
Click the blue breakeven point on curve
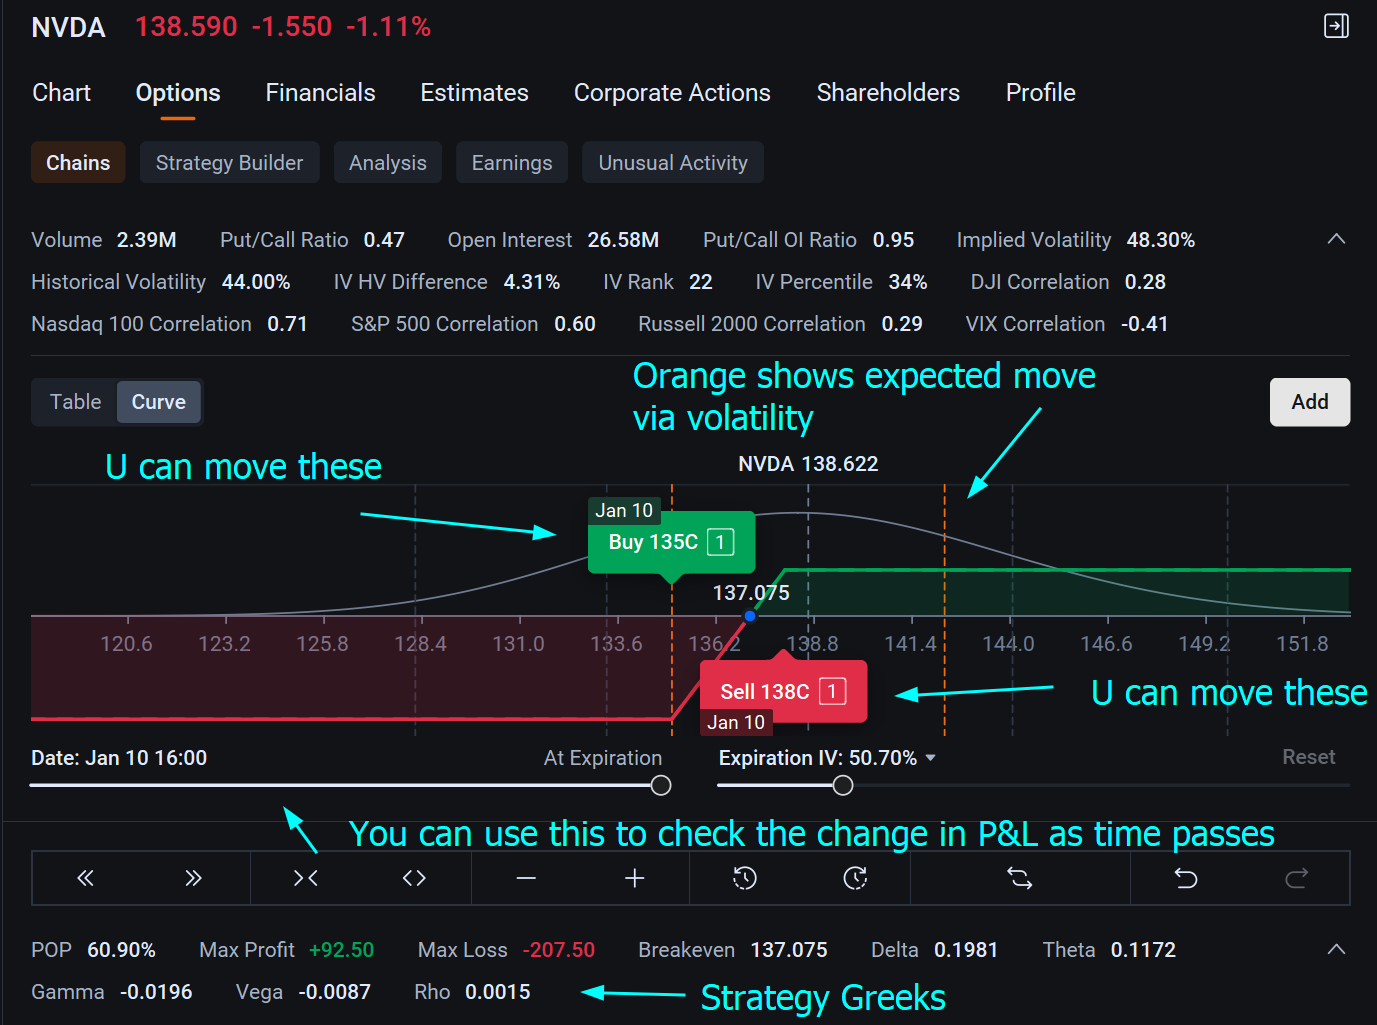point(750,616)
